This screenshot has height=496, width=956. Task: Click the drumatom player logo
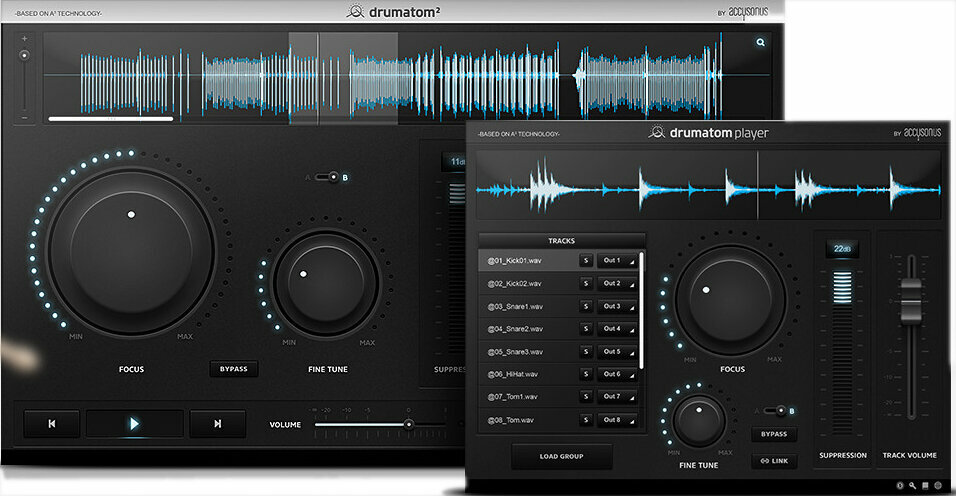click(708, 132)
